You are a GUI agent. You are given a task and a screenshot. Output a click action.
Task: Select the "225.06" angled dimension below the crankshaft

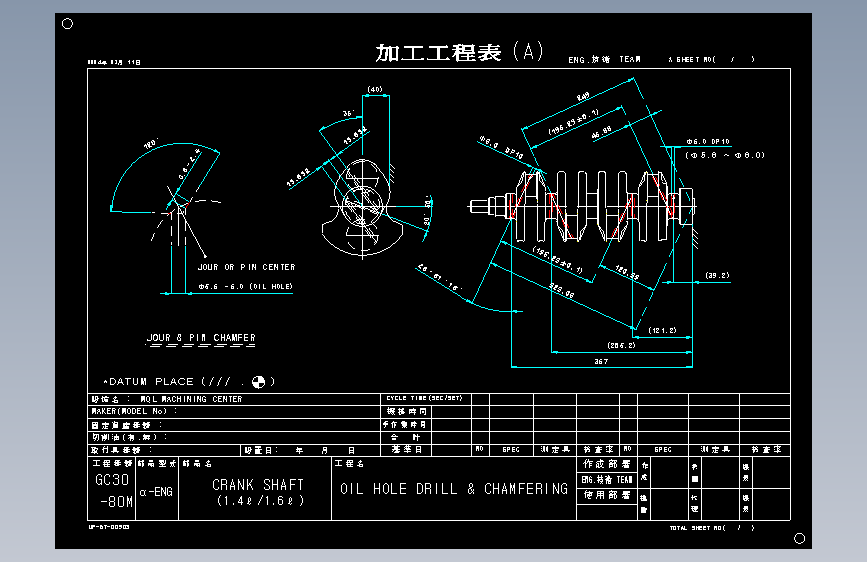pos(561,290)
